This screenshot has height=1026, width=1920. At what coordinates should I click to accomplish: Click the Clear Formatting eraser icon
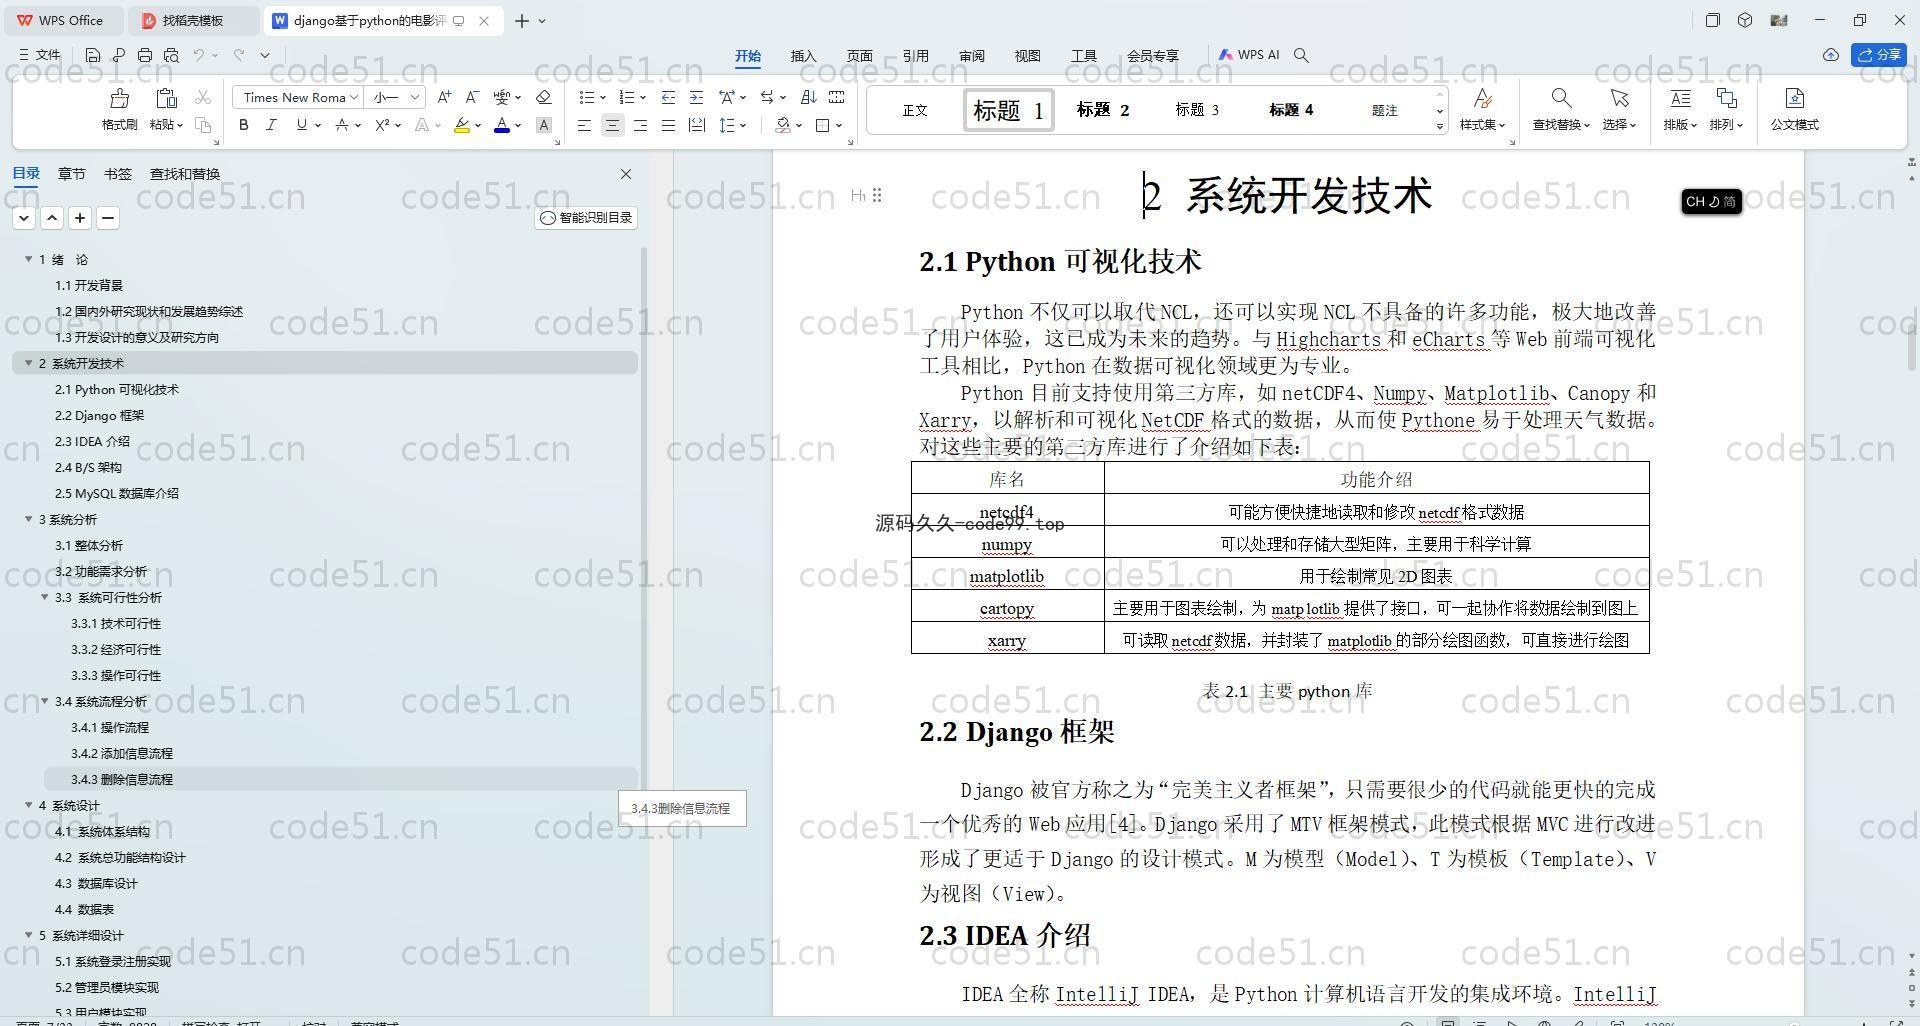pyautogui.click(x=543, y=97)
